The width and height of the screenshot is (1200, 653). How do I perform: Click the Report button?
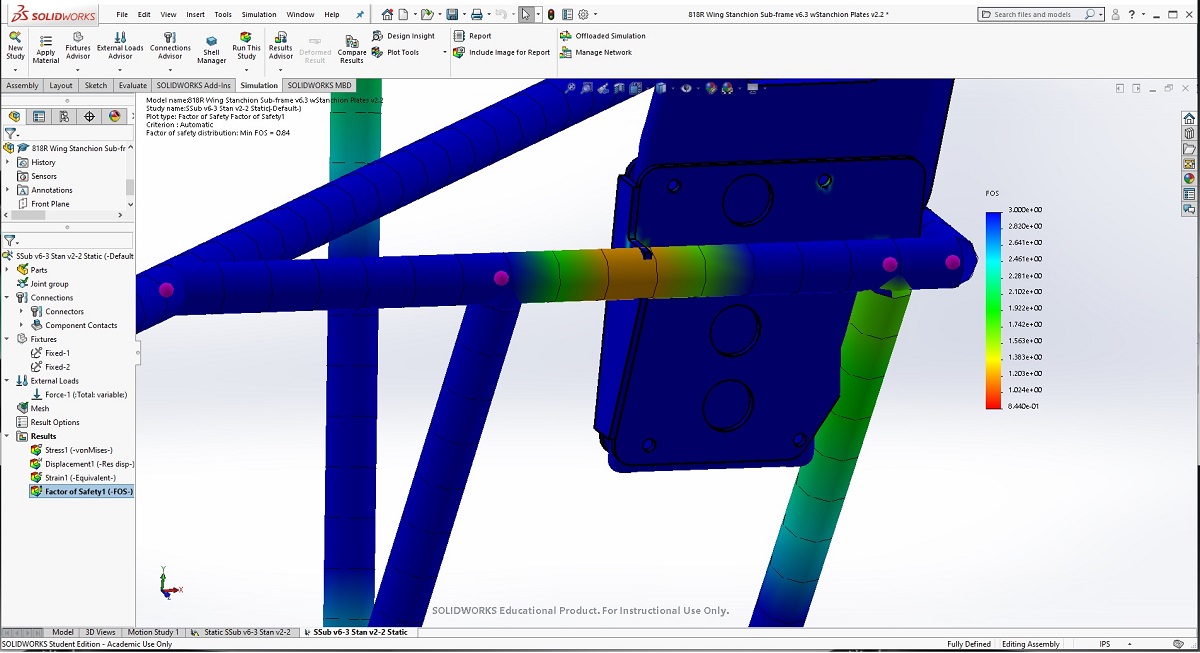point(472,36)
